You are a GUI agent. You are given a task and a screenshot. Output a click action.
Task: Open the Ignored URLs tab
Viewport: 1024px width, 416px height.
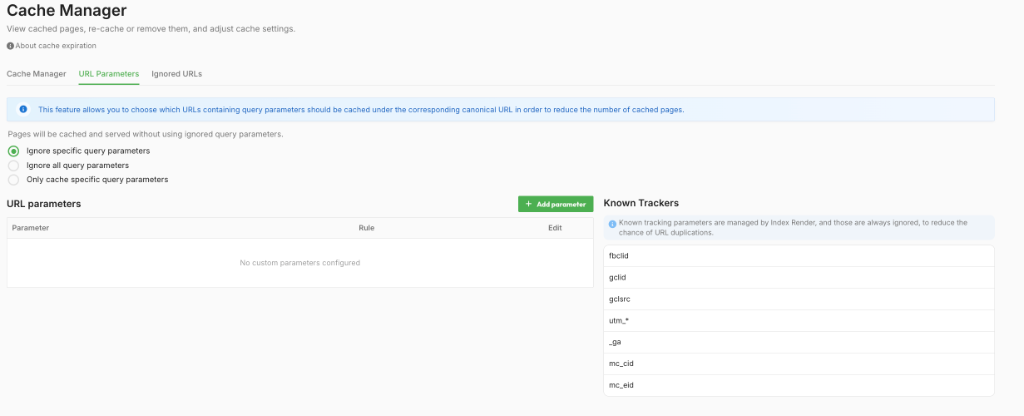pyautogui.click(x=177, y=74)
